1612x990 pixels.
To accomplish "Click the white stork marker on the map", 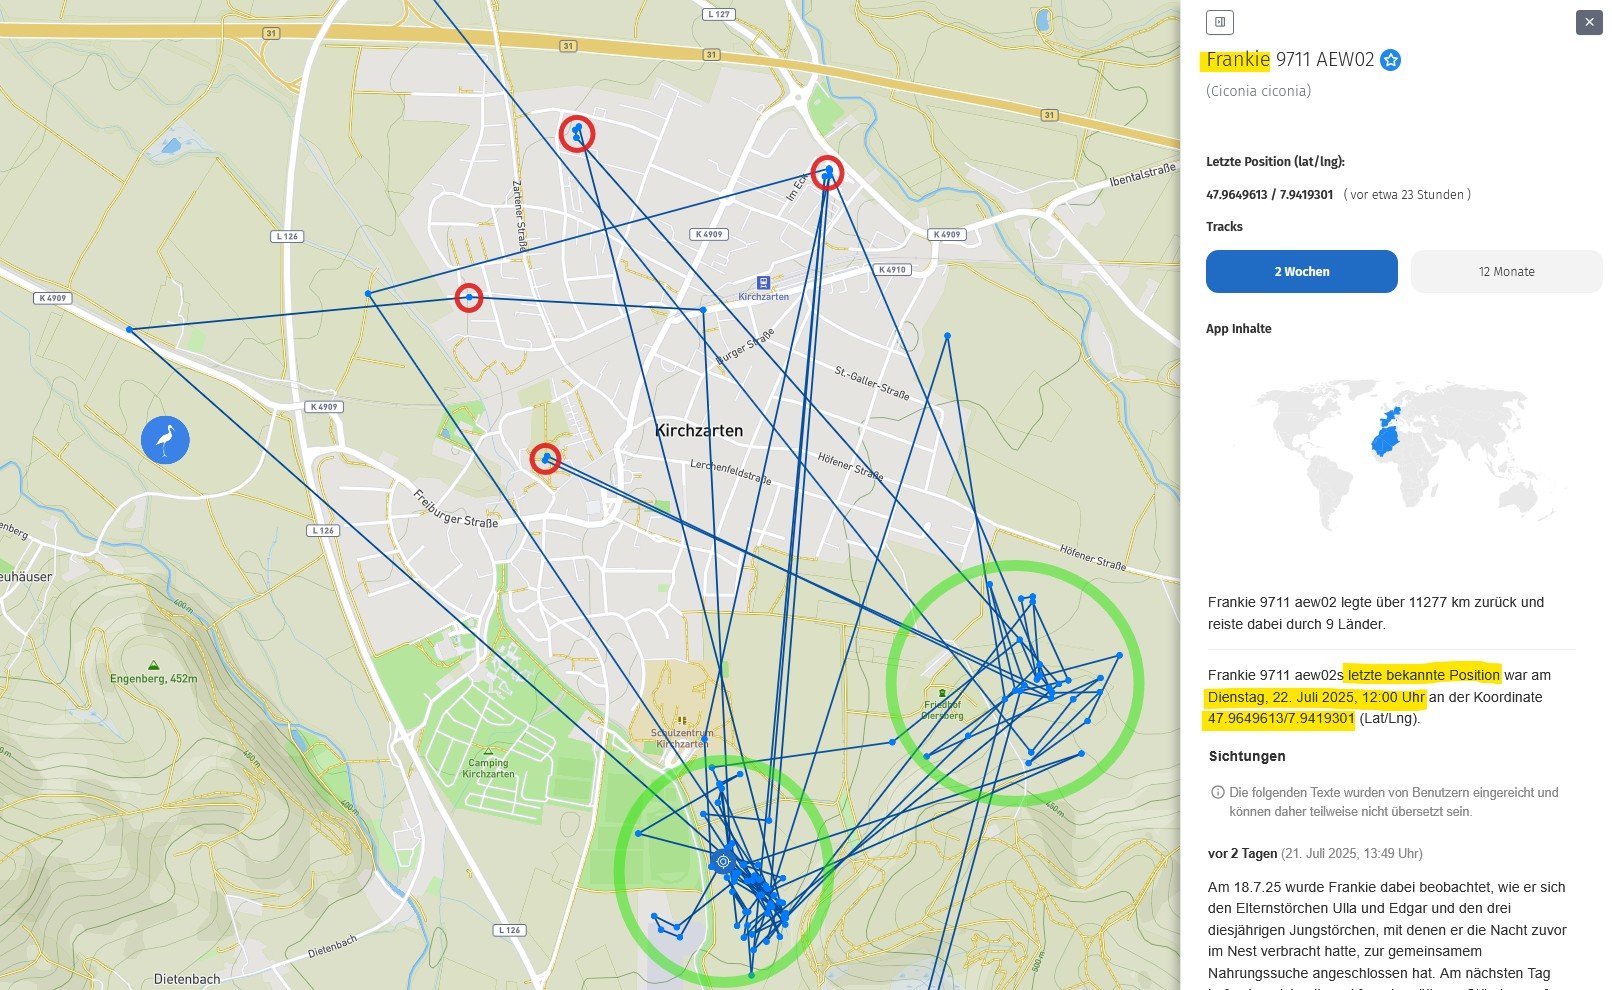I will (165, 440).
